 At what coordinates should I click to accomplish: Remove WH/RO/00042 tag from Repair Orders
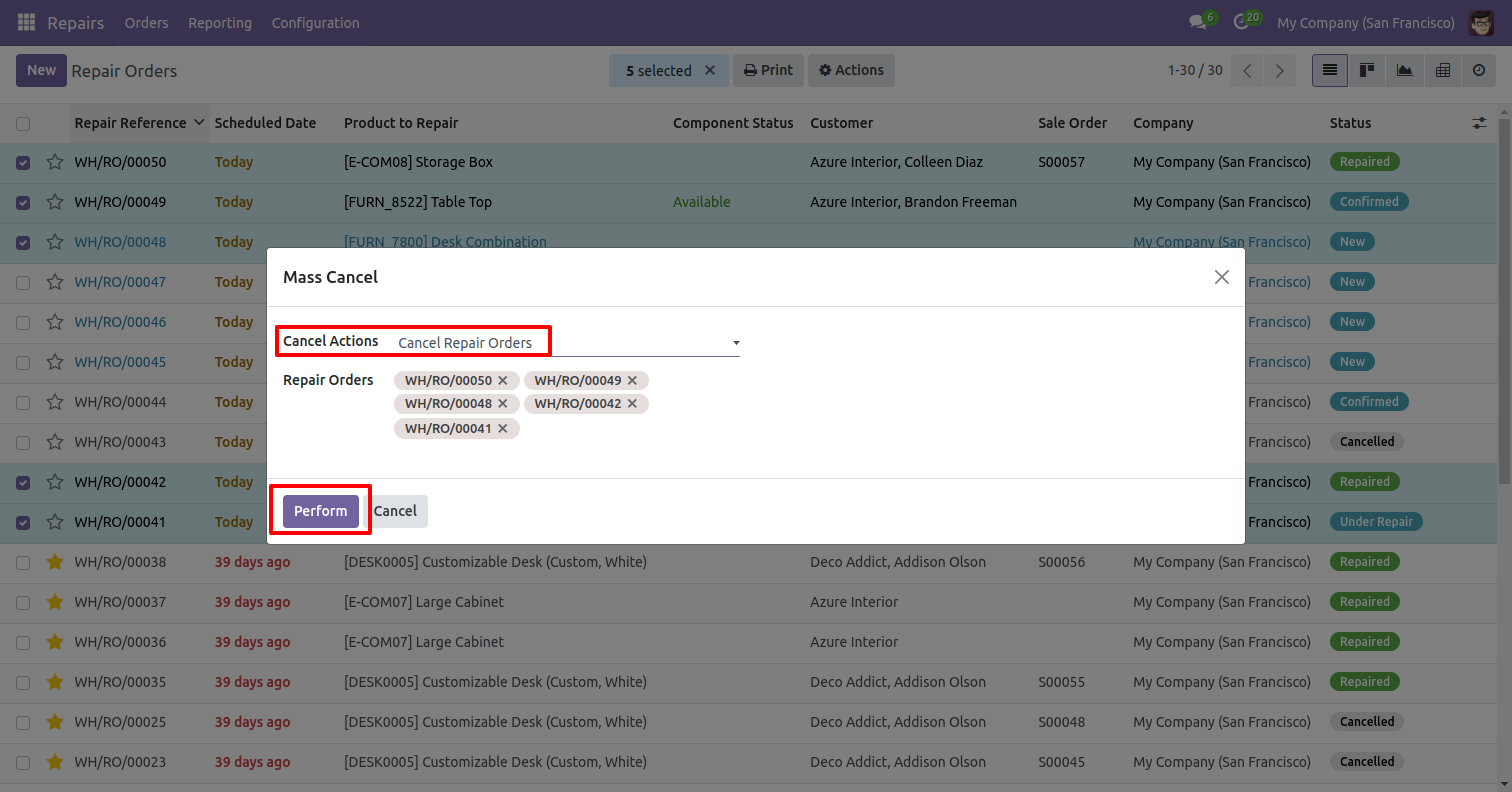pyautogui.click(x=632, y=404)
